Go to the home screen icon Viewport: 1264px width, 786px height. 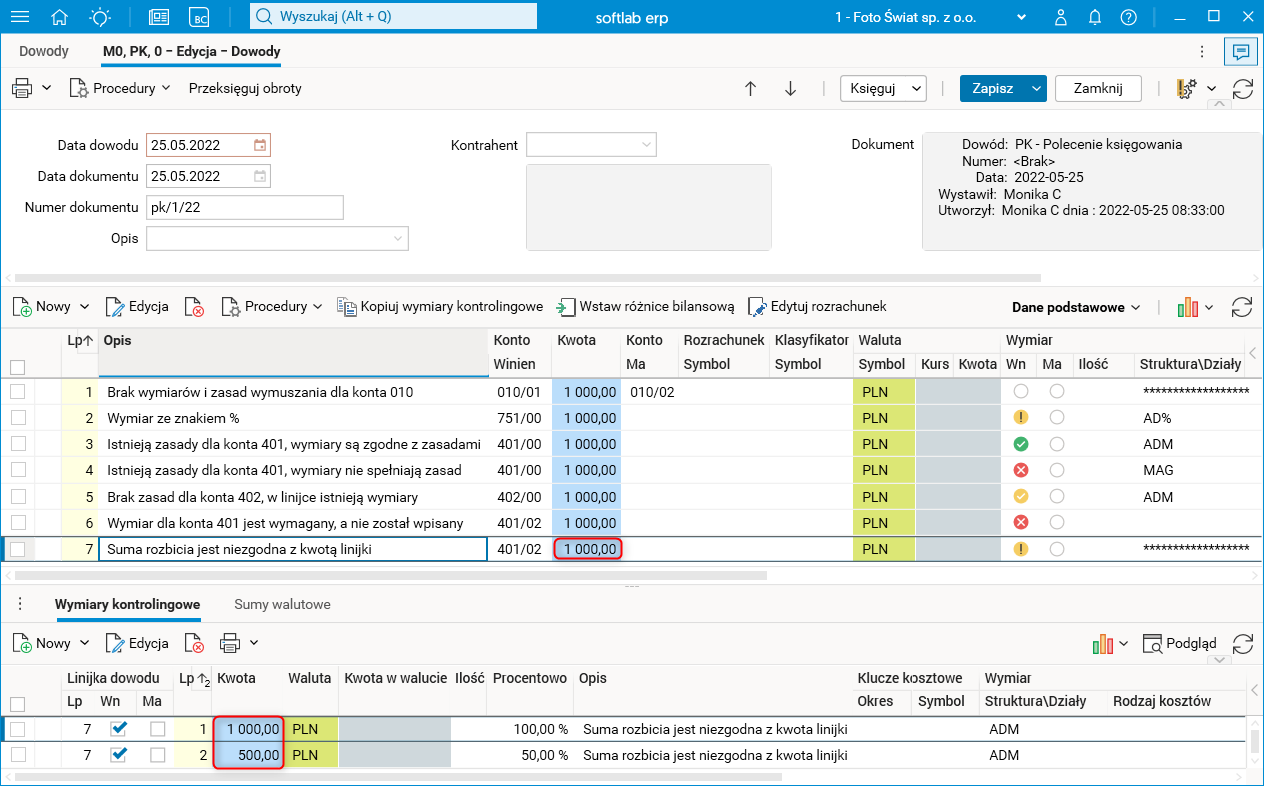[x=60, y=17]
